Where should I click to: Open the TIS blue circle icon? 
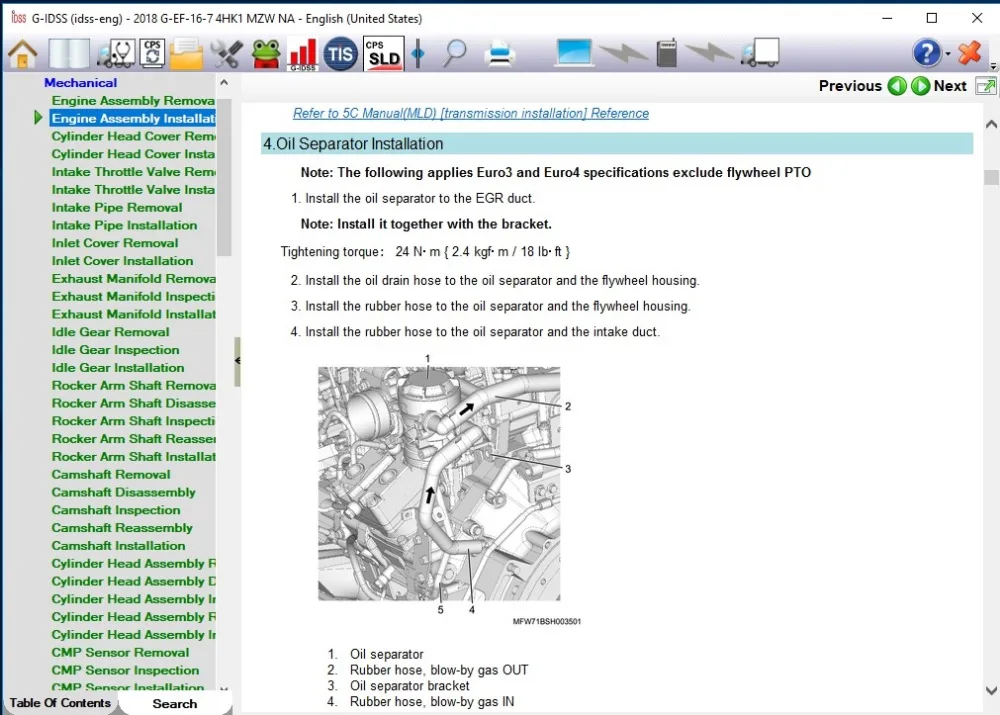[340, 54]
